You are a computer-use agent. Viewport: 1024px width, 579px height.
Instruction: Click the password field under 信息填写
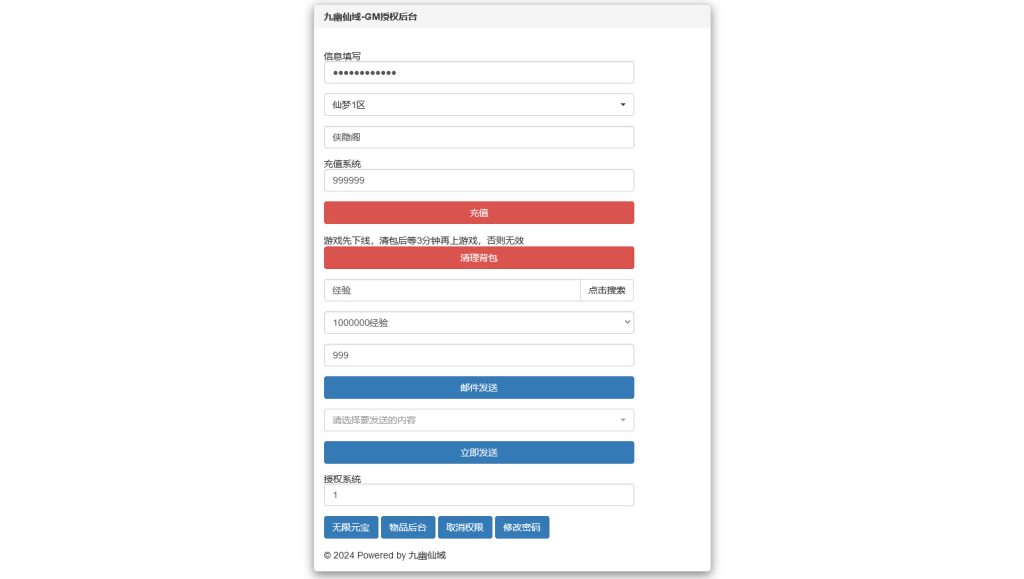click(x=478, y=73)
